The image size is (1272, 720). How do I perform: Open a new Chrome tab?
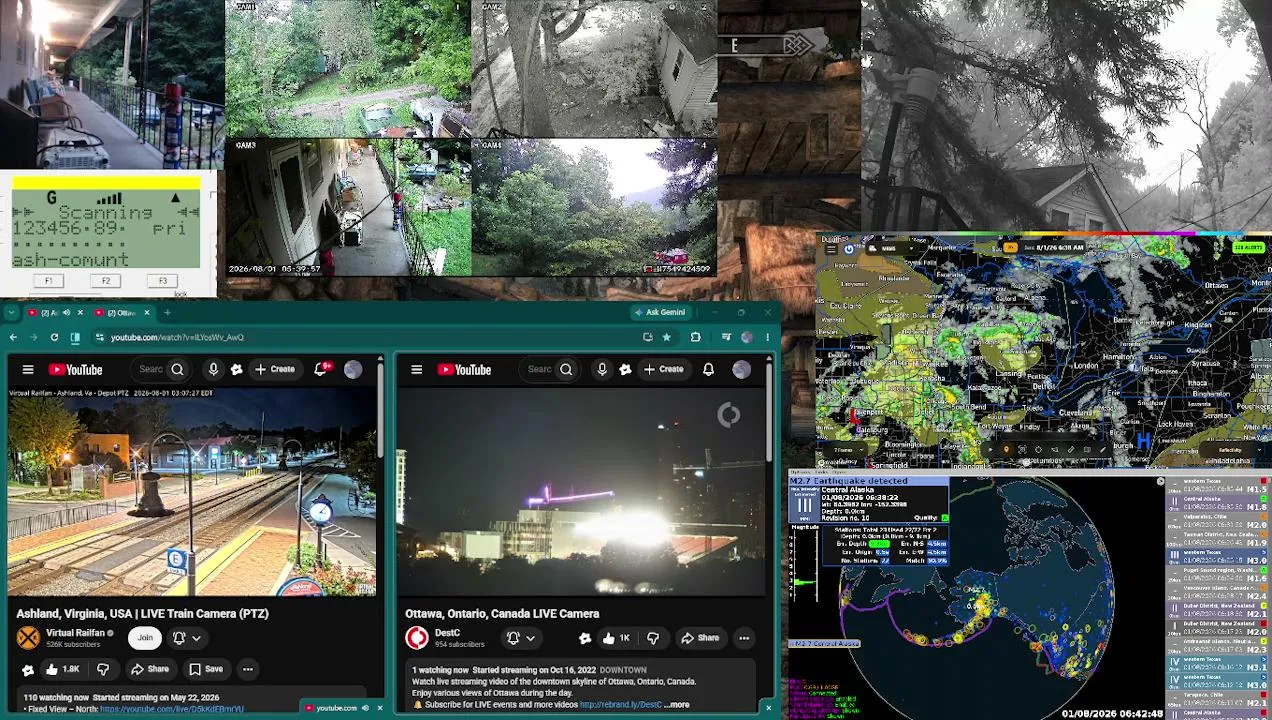167,313
